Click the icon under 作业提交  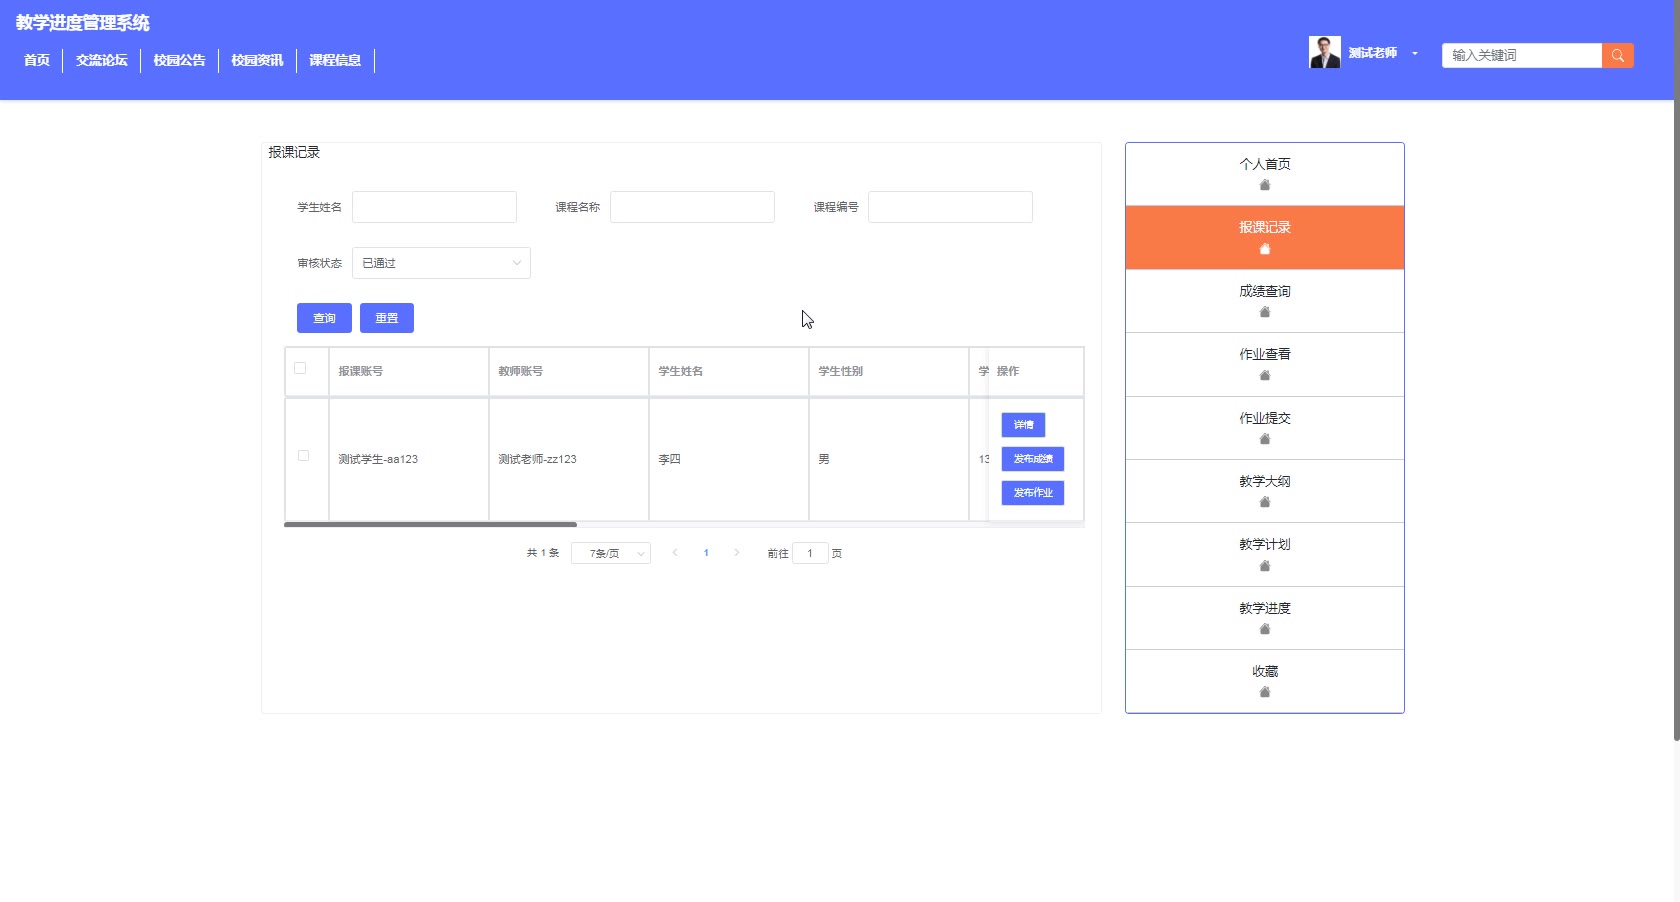[1265, 439]
